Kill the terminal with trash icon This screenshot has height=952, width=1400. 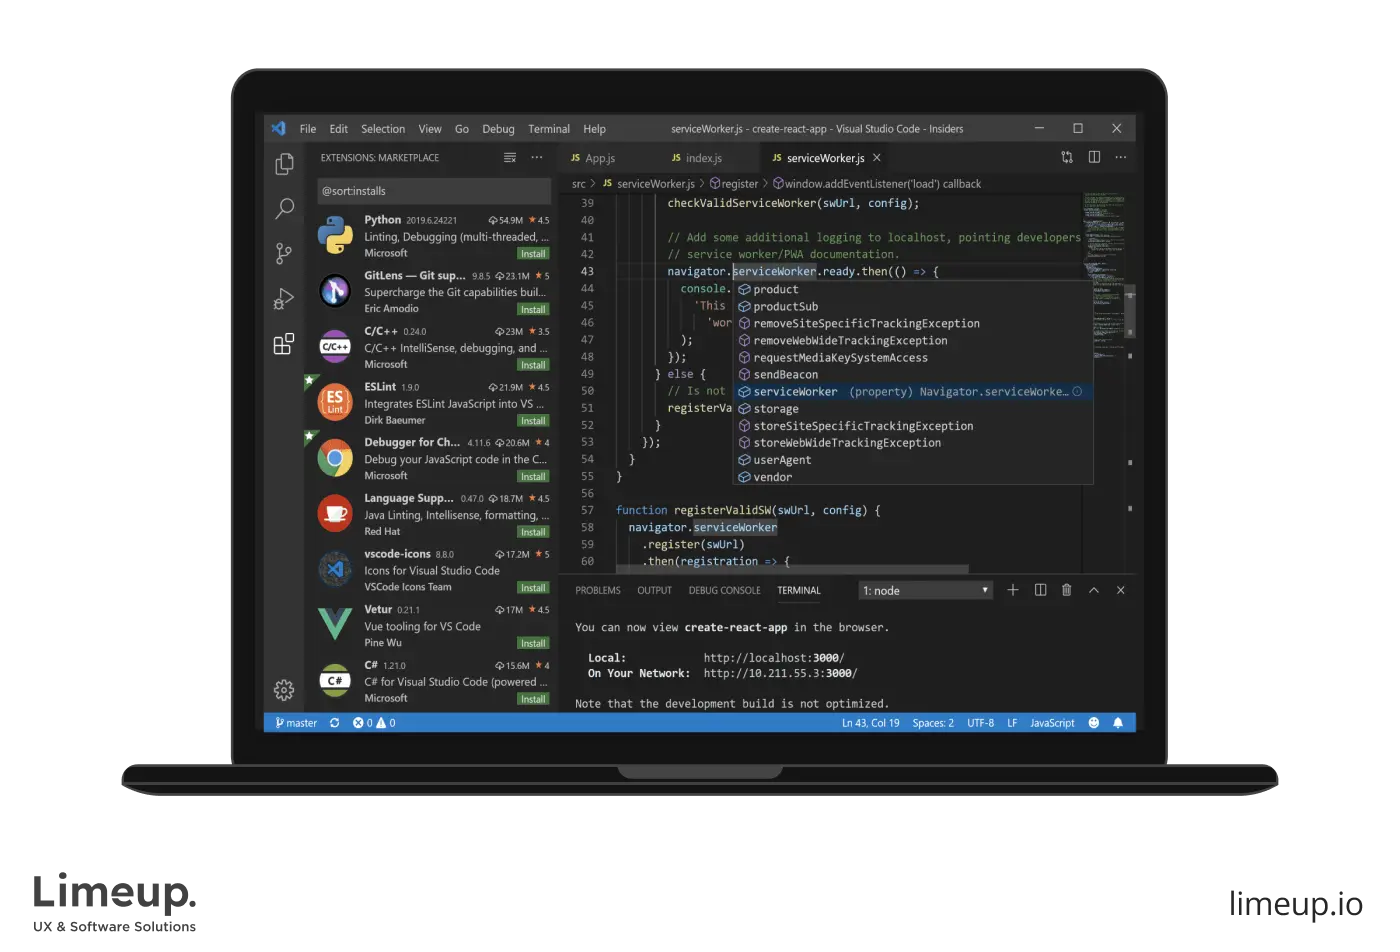click(1066, 590)
